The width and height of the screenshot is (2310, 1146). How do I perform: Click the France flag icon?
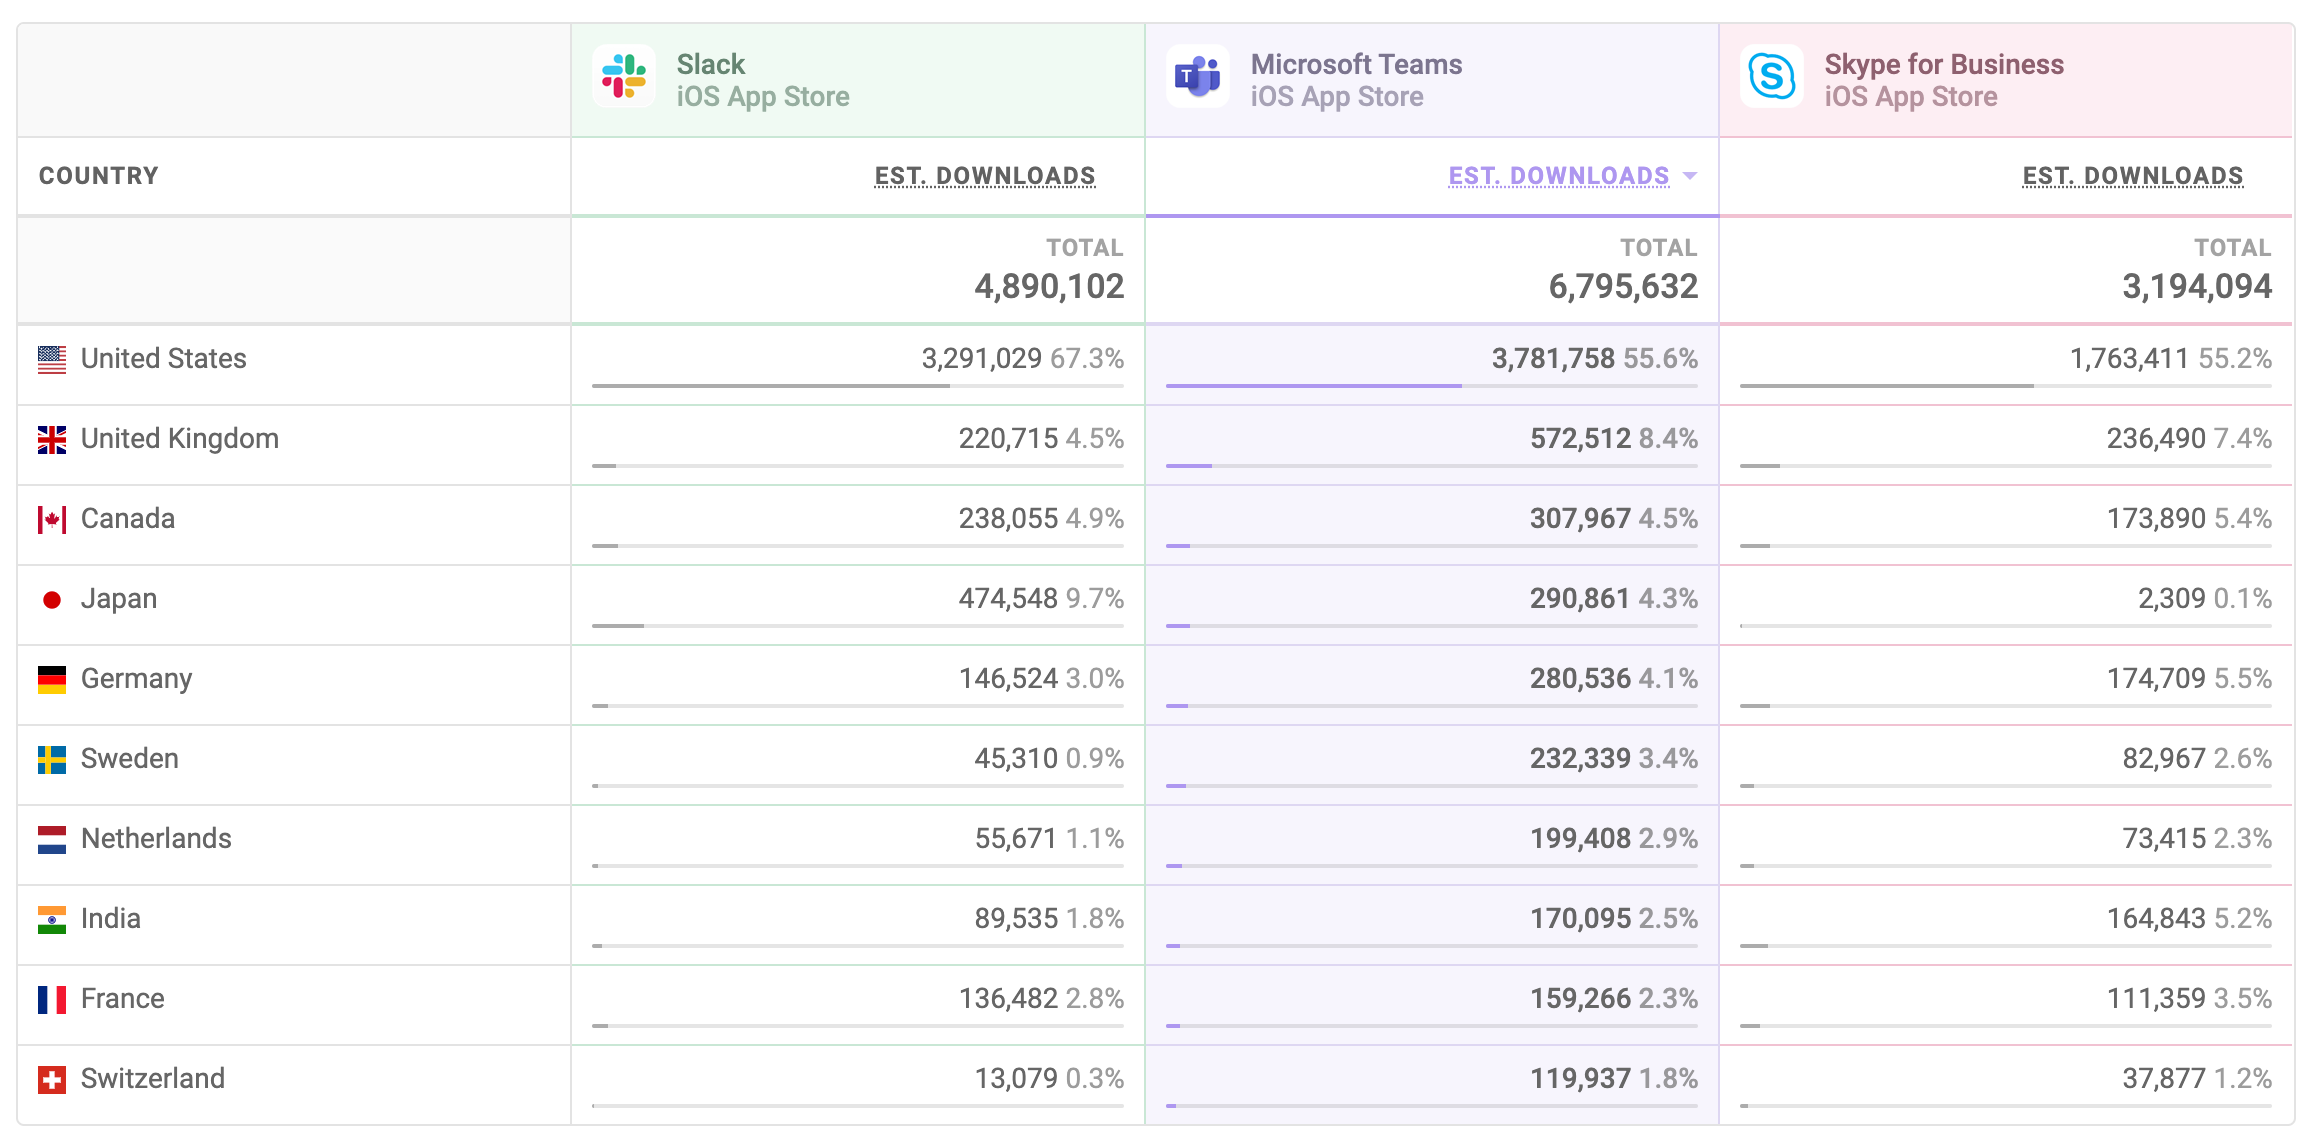click(x=52, y=999)
